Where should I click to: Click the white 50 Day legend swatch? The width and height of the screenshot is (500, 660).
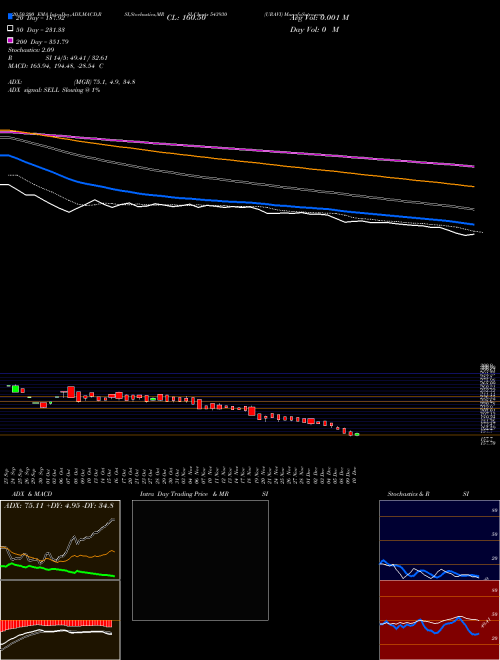pyautogui.click(x=10, y=29)
